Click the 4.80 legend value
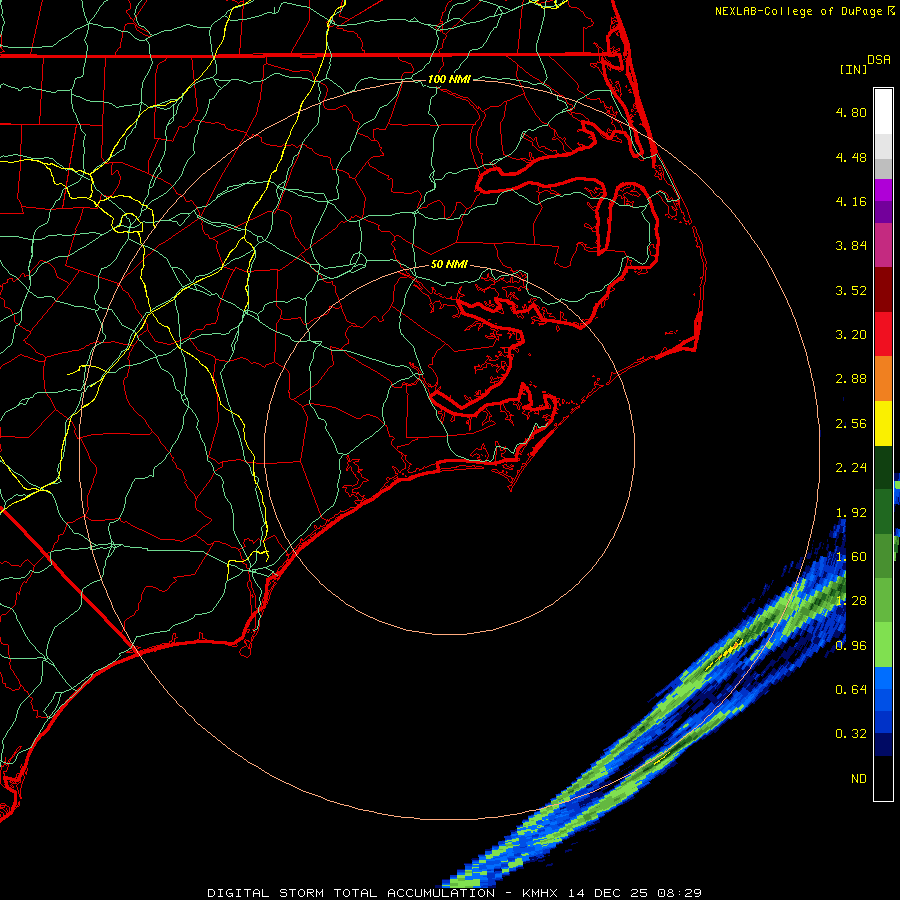The height and width of the screenshot is (900, 900). tap(851, 112)
